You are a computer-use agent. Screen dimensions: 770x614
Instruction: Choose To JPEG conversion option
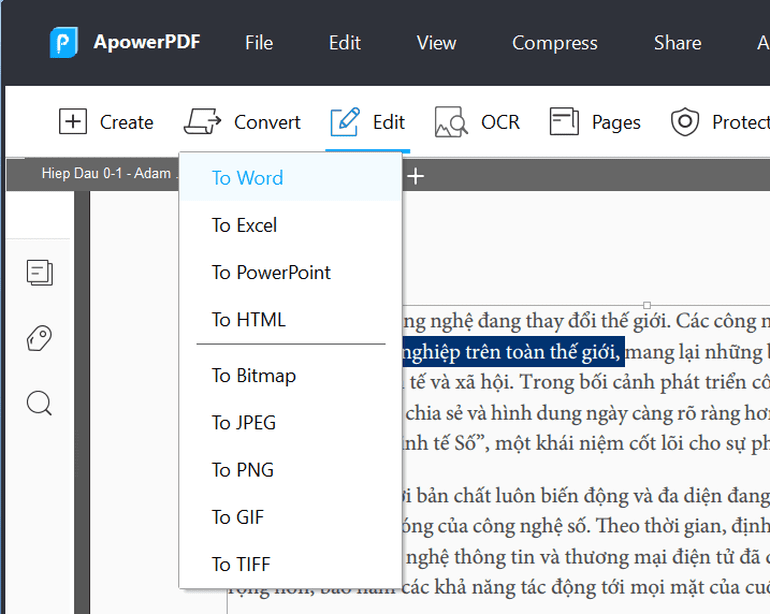pos(291,422)
